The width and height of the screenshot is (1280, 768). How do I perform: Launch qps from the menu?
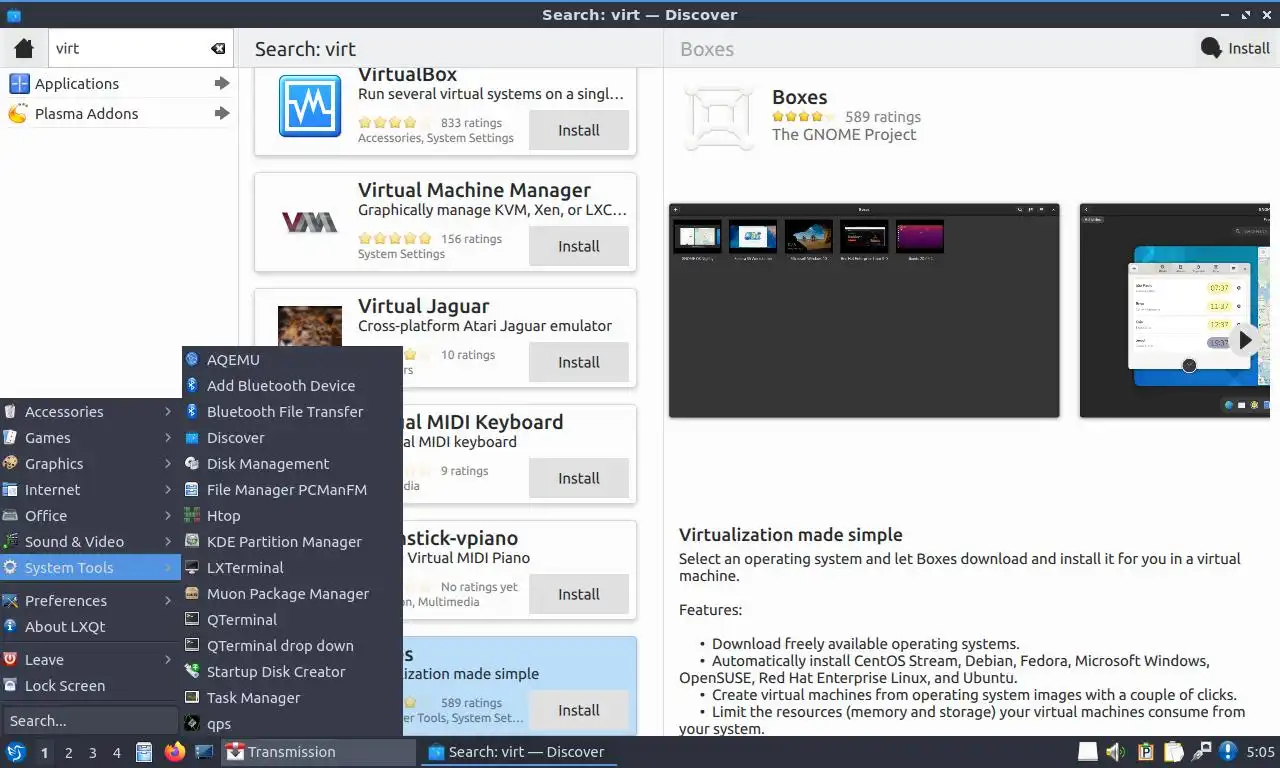click(x=292, y=724)
